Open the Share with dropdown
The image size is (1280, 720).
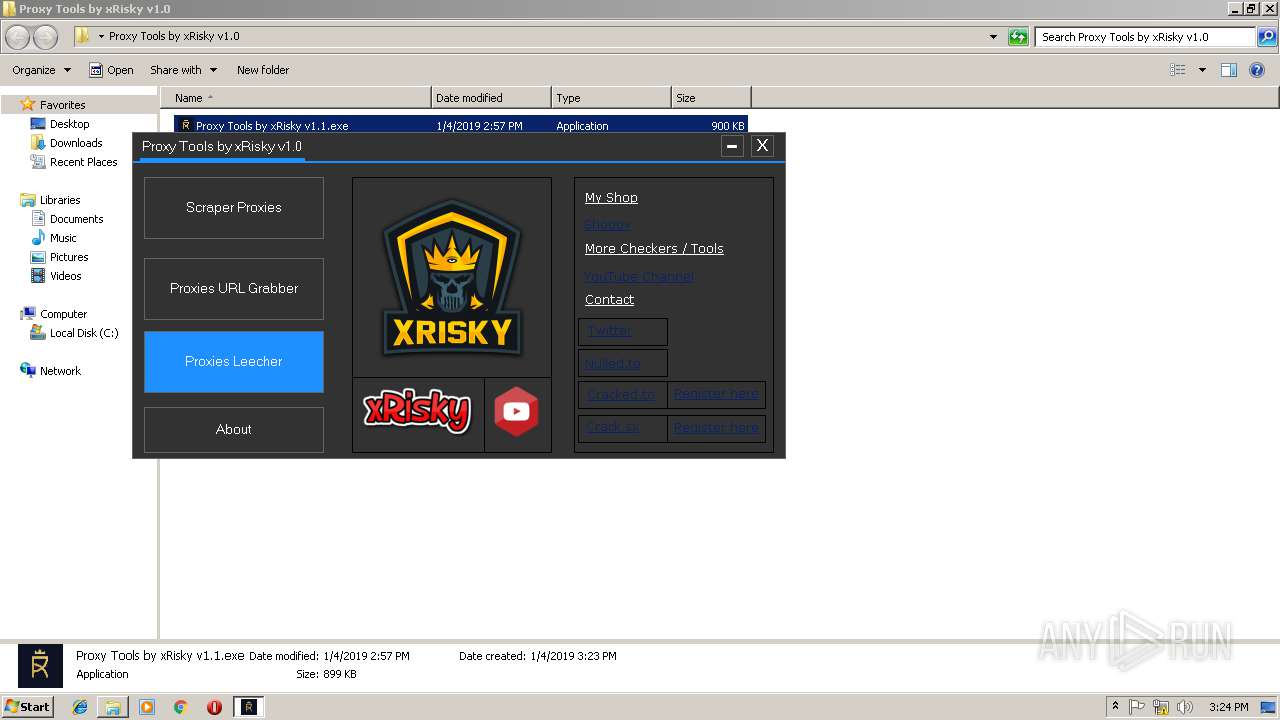point(183,70)
